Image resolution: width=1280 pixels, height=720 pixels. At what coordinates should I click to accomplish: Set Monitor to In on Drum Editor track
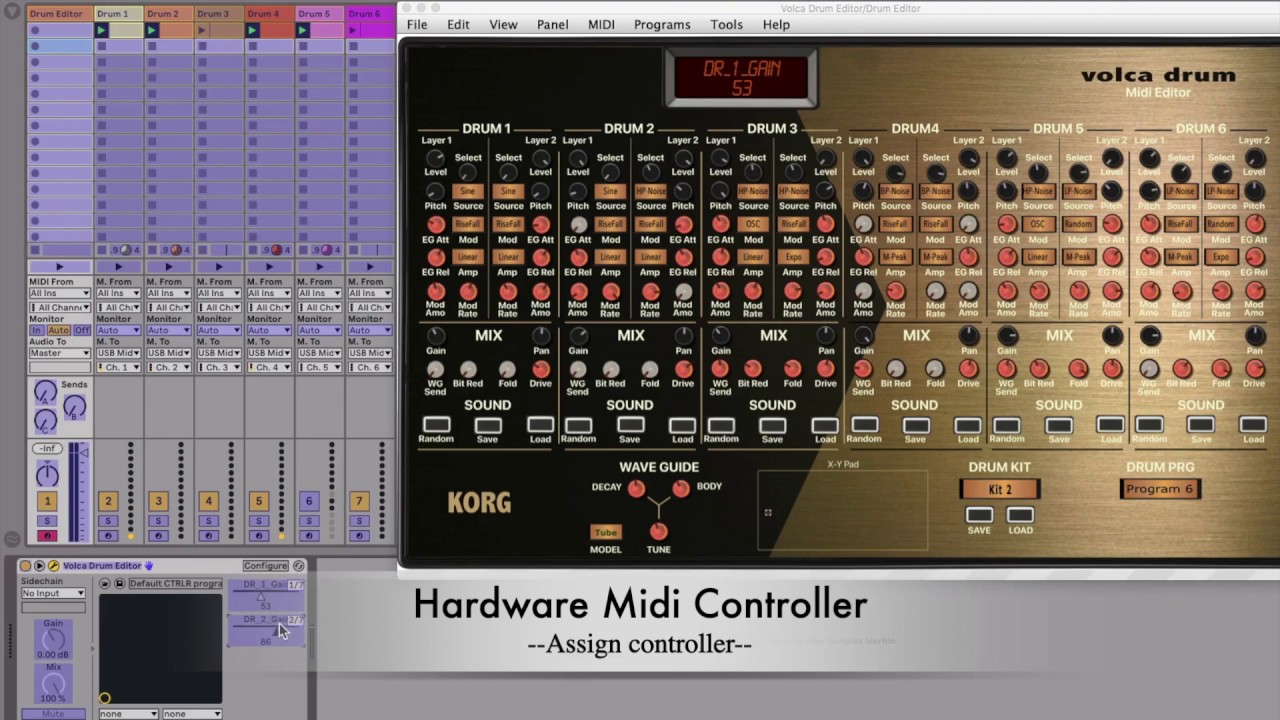point(36,330)
